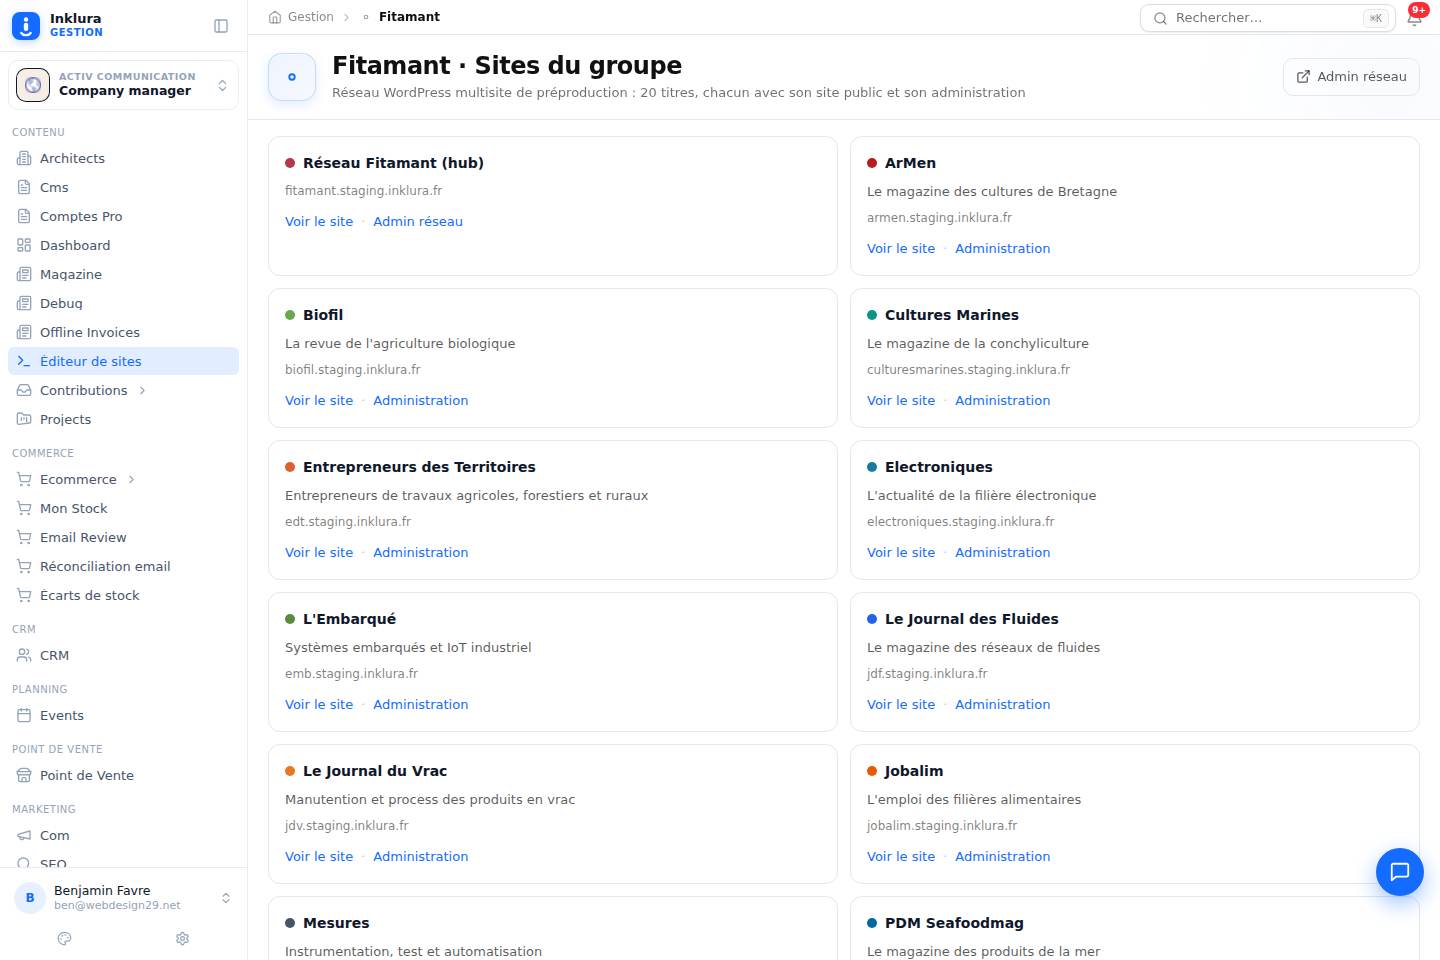Screen dimensions: 1440x960
Task: Focus the Rechercher search field
Action: click(1268, 18)
